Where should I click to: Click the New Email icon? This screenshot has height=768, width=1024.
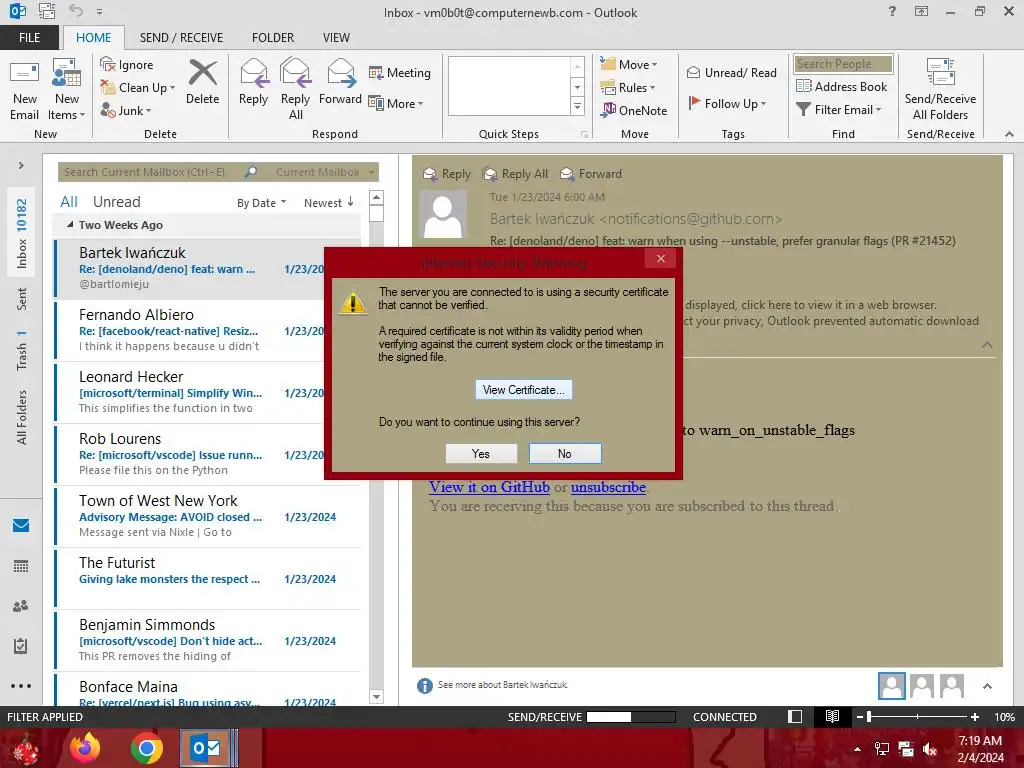tap(25, 73)
